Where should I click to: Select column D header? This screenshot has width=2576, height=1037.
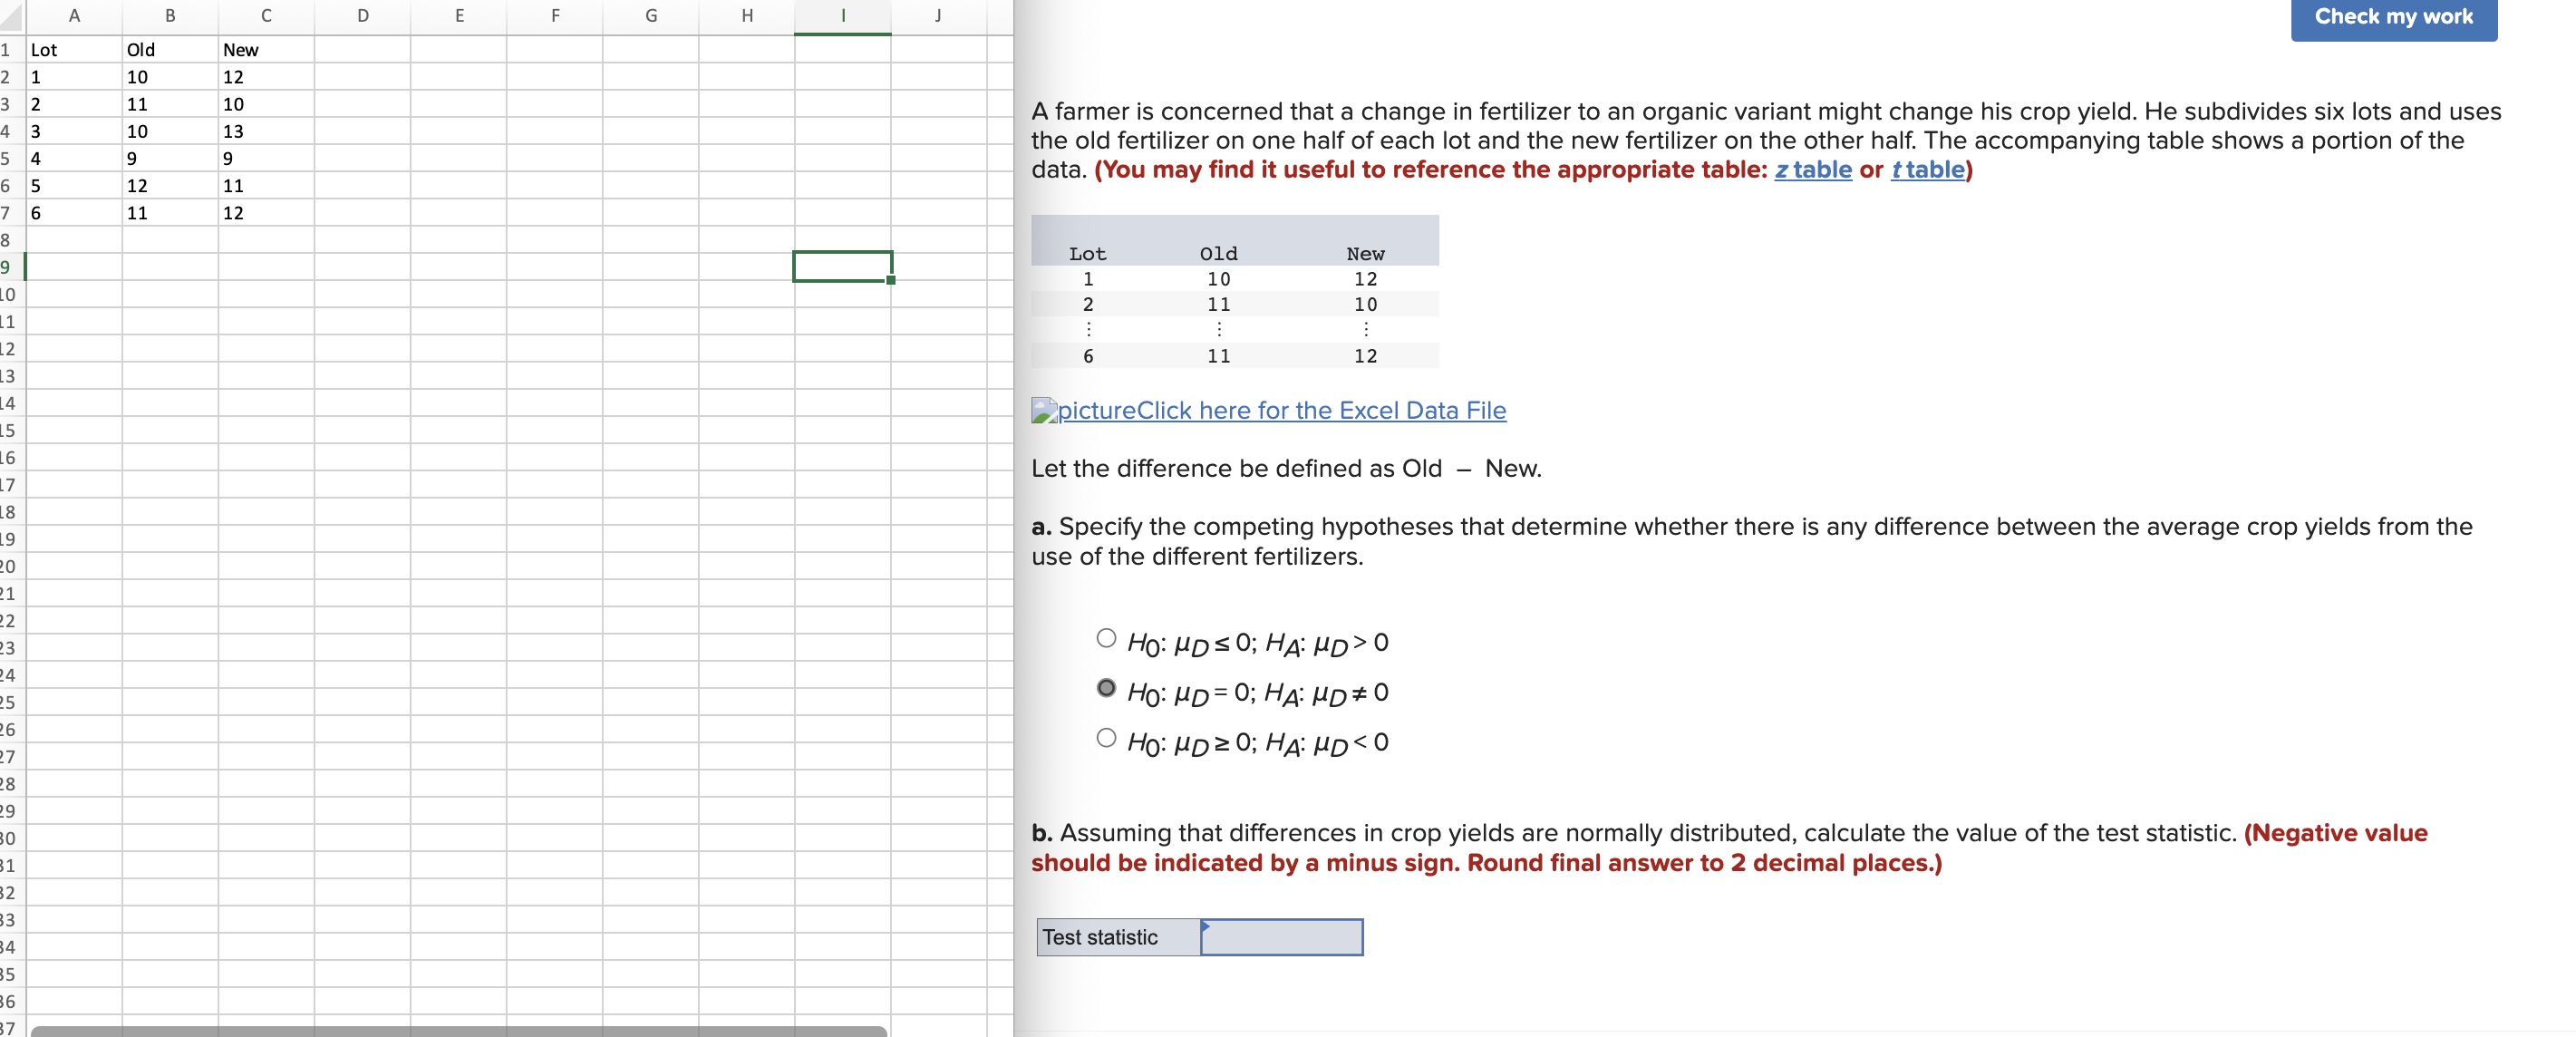pyautogui.click(x=362, y=16)
